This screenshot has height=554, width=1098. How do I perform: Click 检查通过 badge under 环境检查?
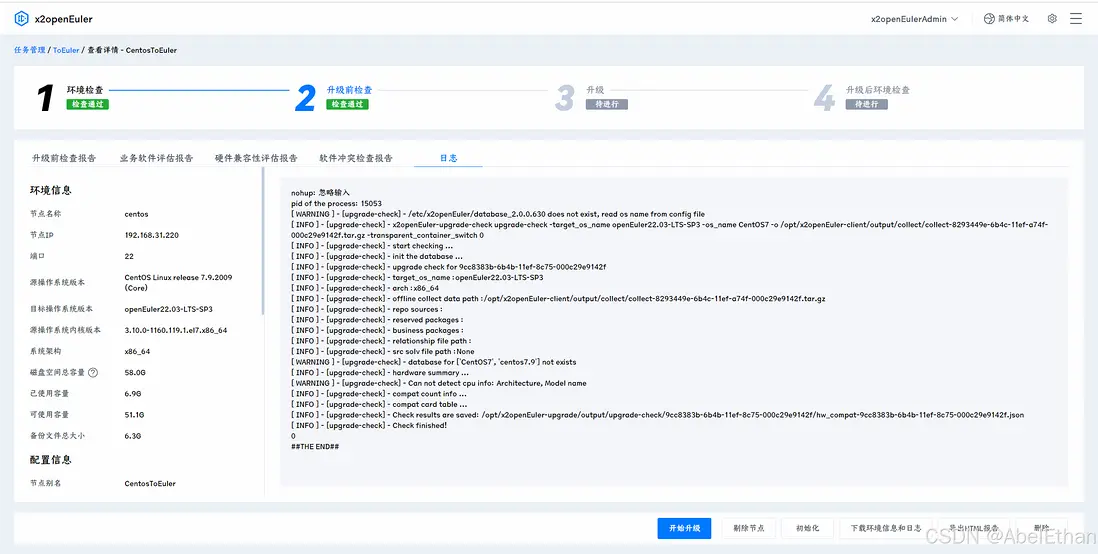pos(88,104)
